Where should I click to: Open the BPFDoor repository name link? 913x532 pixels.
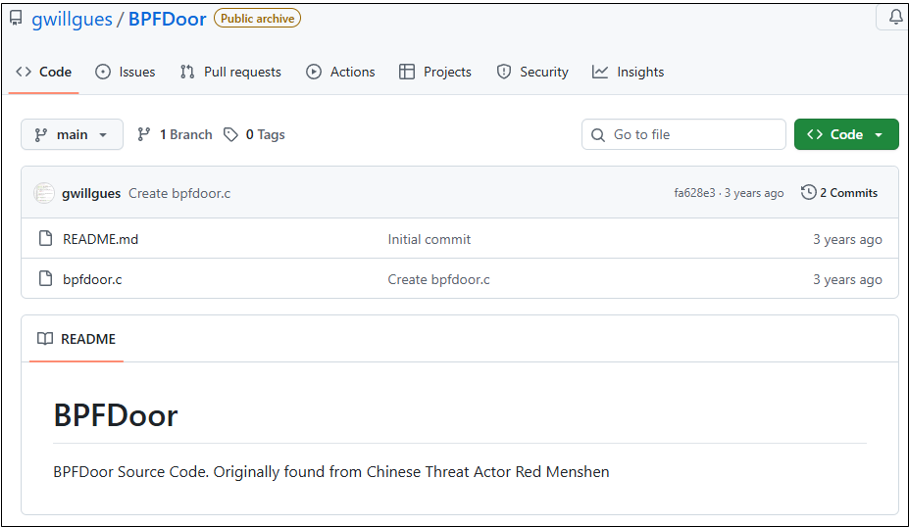pos(167,19)
